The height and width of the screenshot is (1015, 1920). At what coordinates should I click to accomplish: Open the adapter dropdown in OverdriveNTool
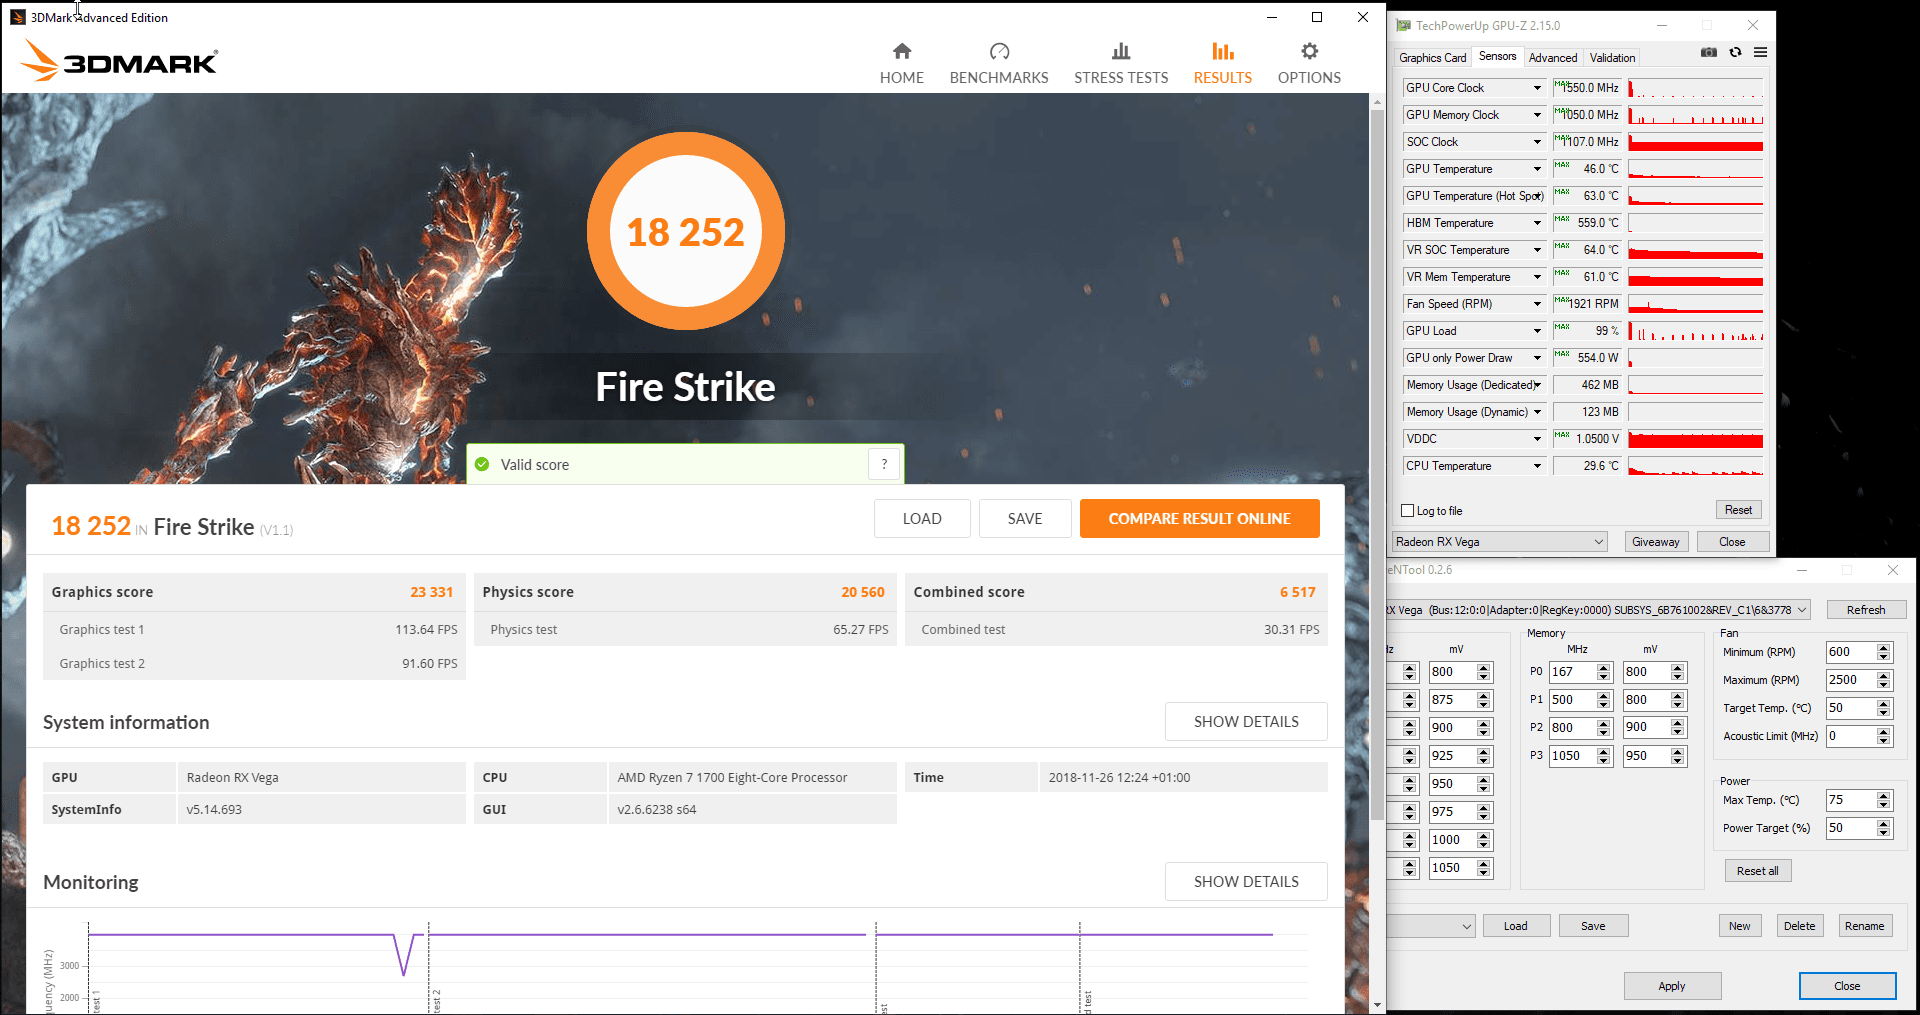tap(1598, 610)
